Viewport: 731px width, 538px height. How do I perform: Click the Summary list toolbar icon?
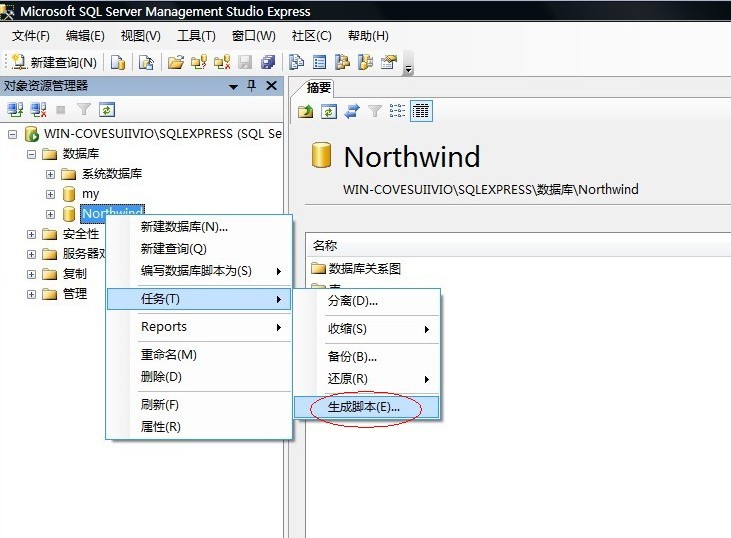[x=319, y=62]
